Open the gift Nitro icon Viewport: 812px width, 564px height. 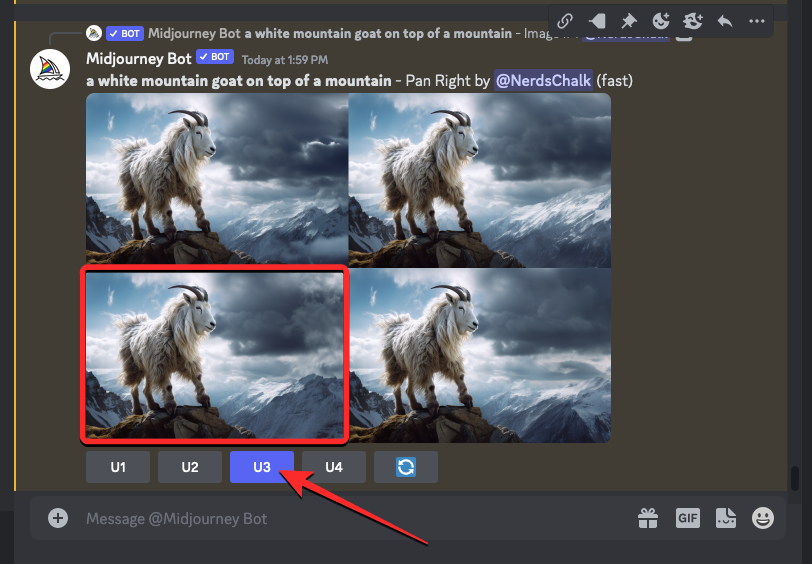click(x=648, y=518)
